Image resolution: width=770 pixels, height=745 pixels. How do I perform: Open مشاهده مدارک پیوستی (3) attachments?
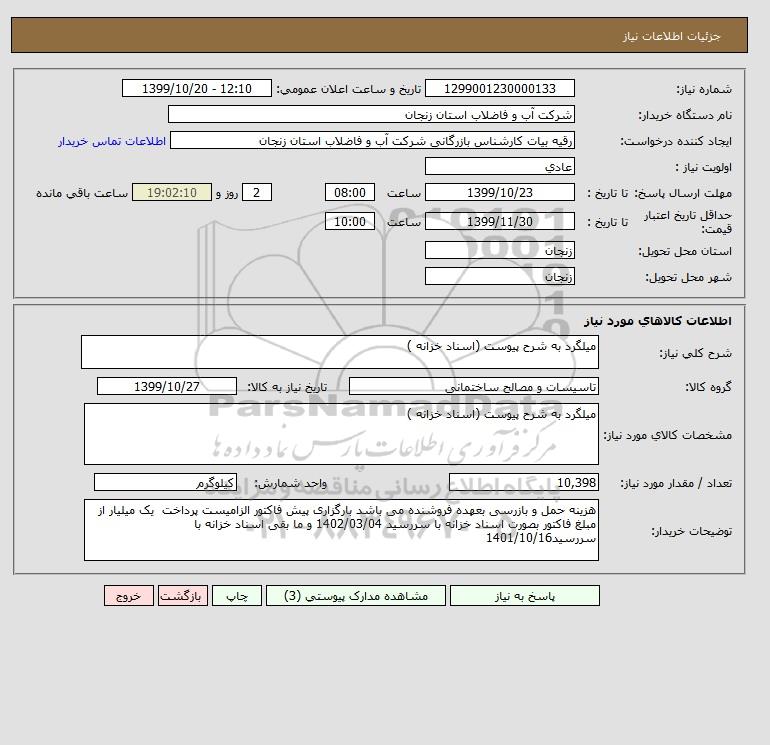point(356,596)
